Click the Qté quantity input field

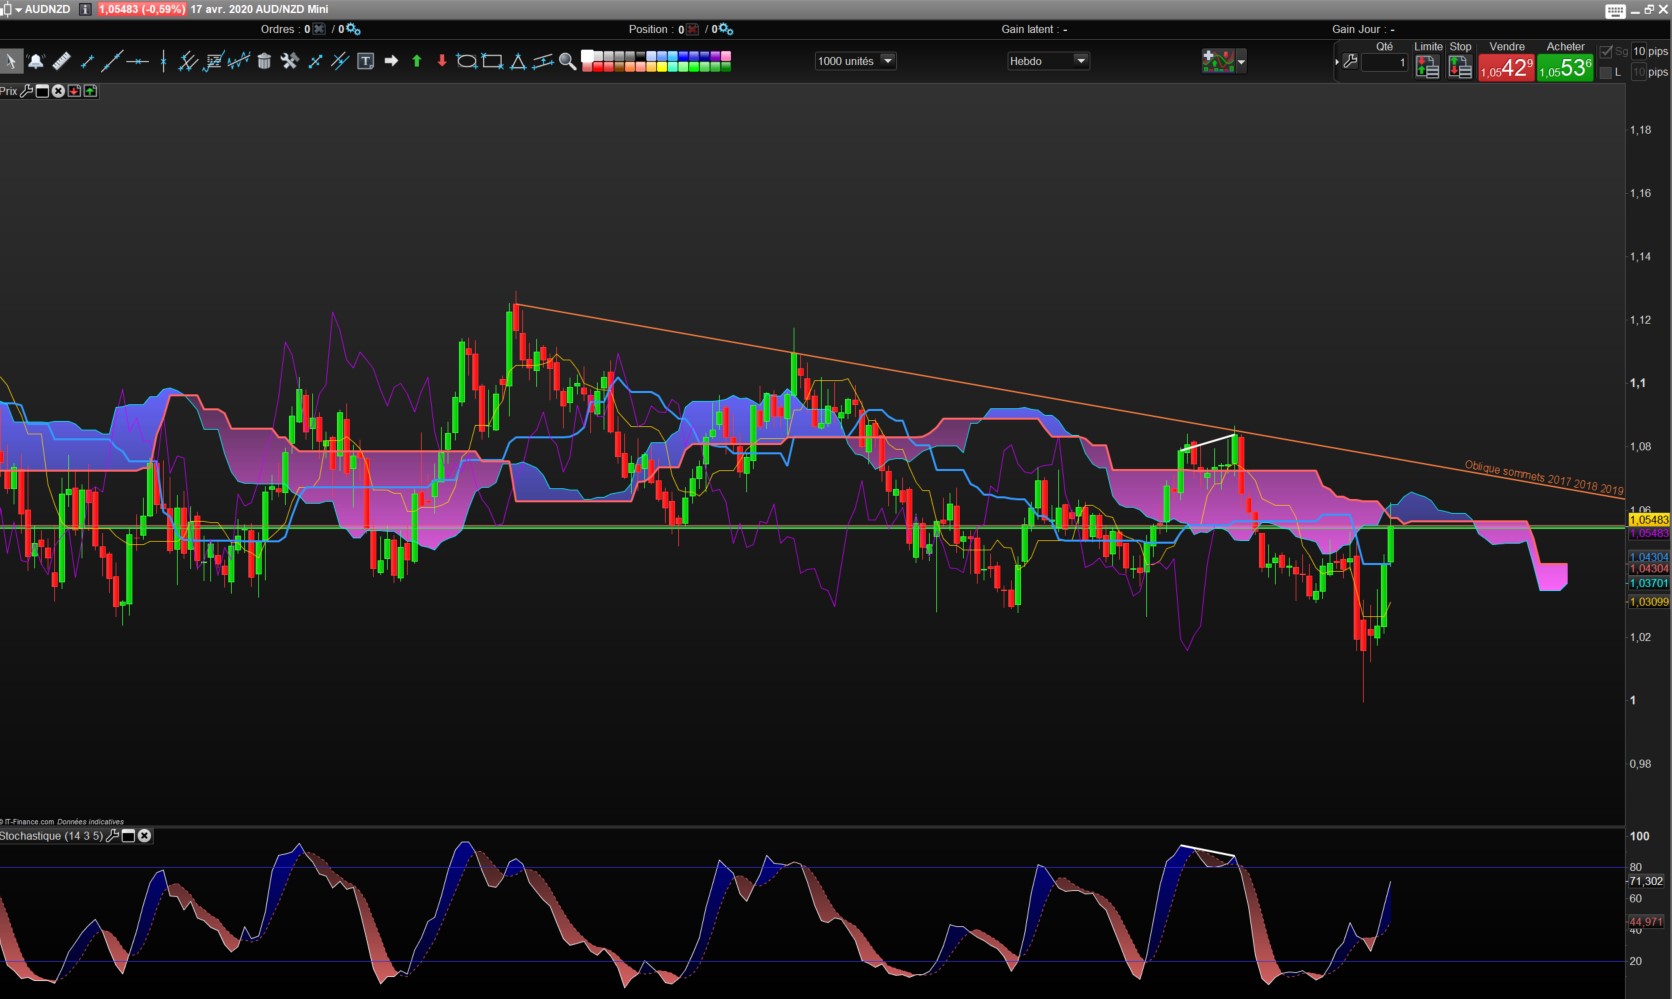click(1385, 63)
